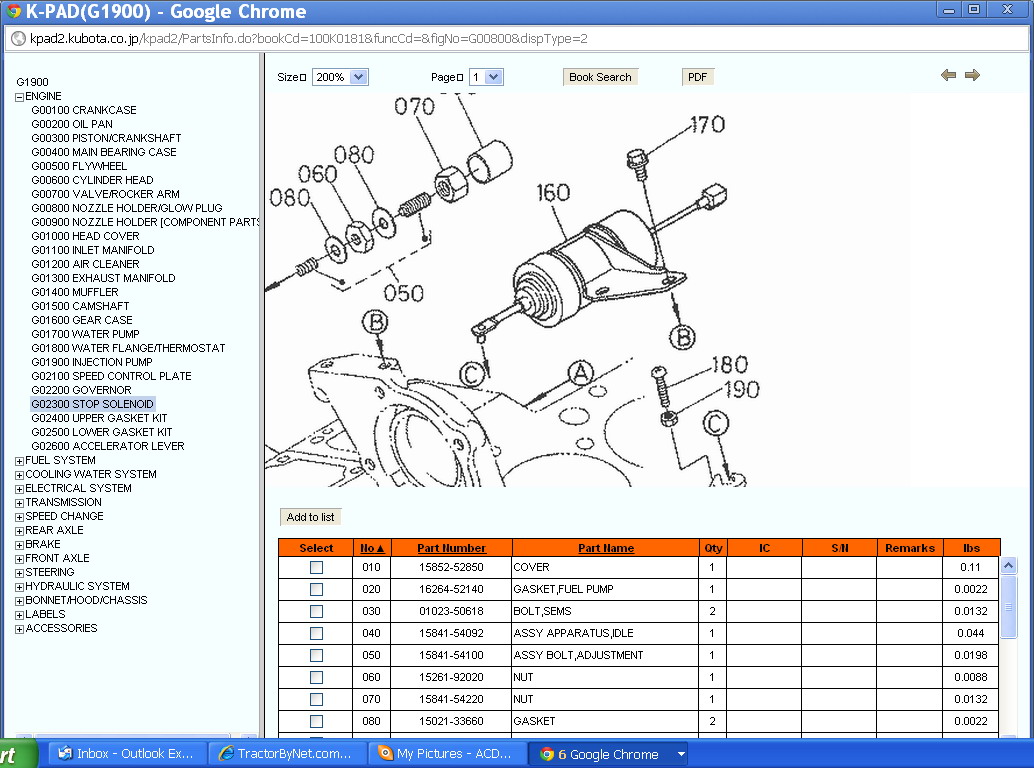Select G01900 INJECTION PUMP in tree
Screen dimensions: 1034x768
pos(92,362)
